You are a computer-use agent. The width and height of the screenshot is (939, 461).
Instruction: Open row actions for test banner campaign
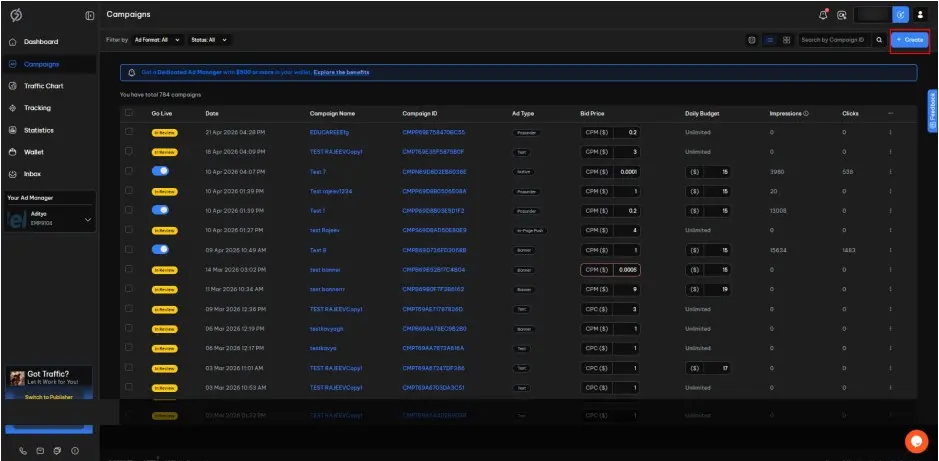(x=890, y=270)
